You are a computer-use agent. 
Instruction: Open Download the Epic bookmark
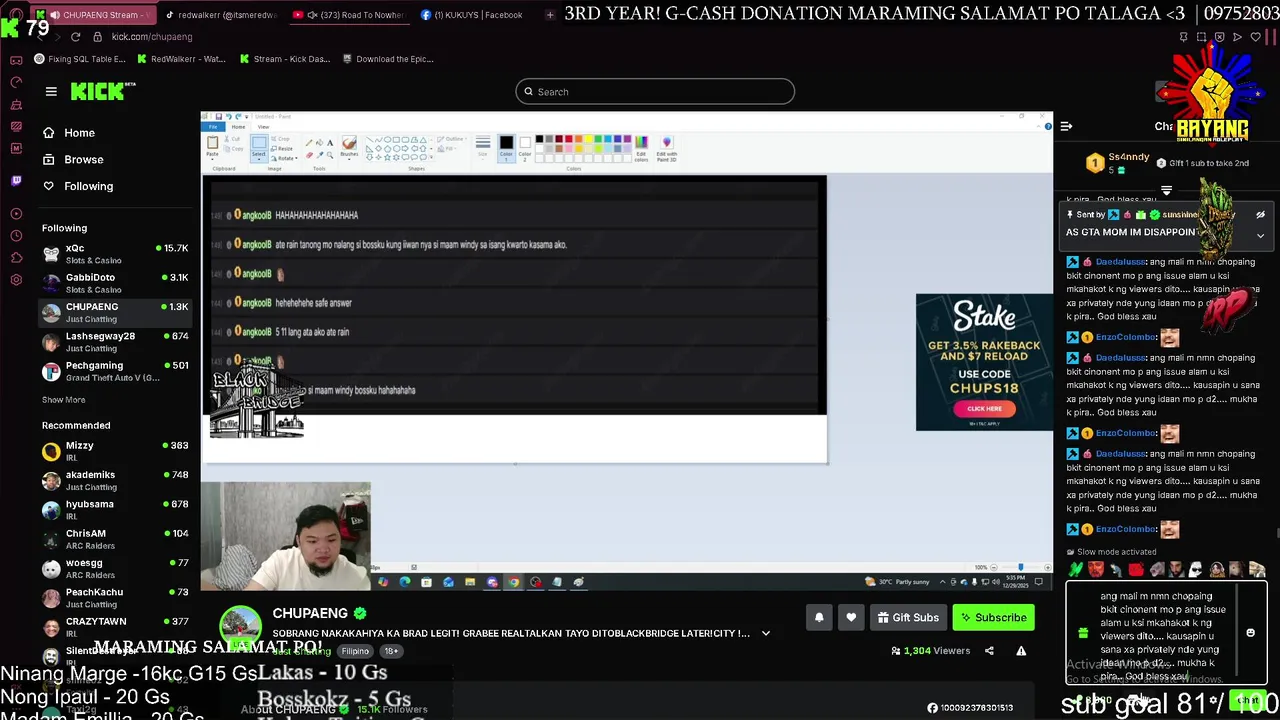coord(387,59)
